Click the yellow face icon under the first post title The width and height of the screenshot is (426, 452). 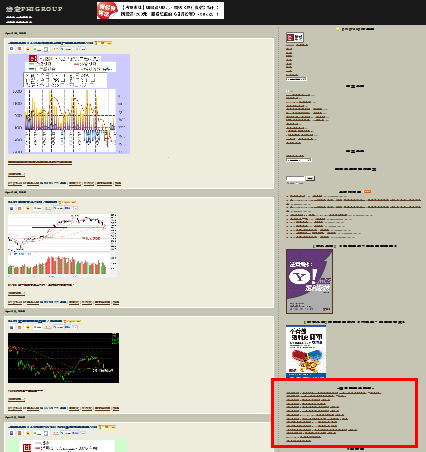(x=28, y=49)
